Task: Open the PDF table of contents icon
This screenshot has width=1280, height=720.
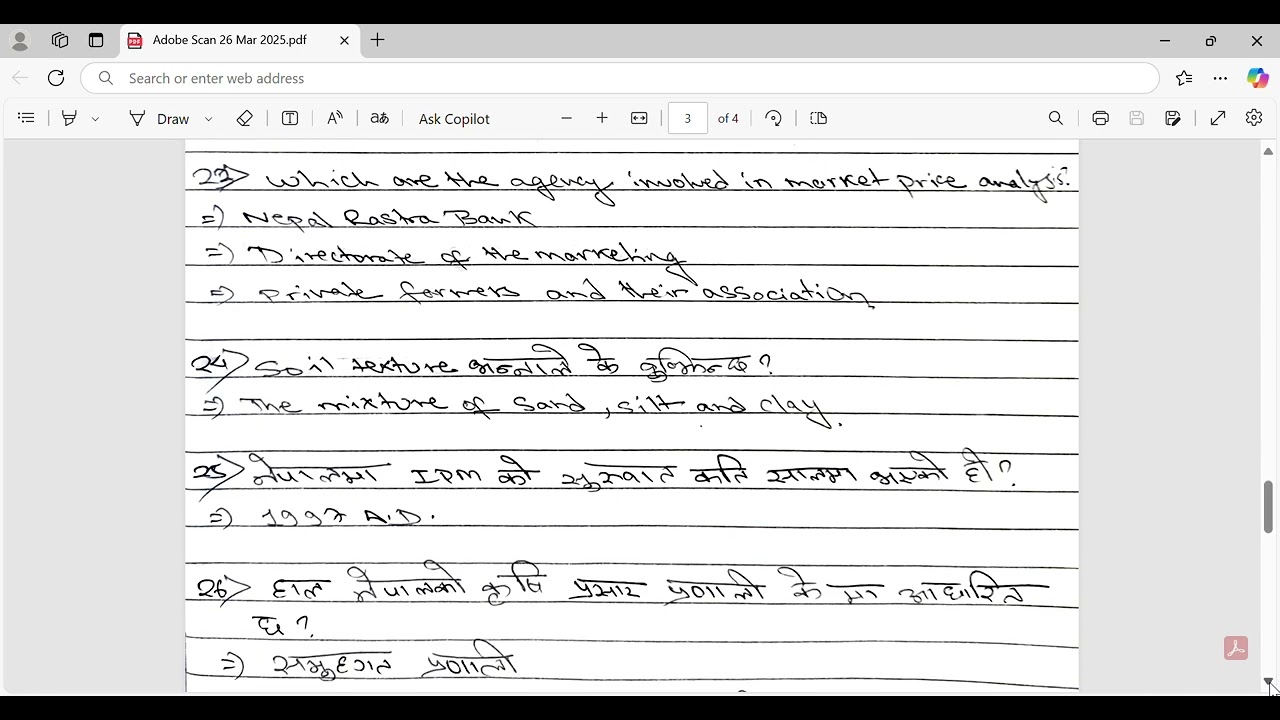Action: [x=27, y=118]
